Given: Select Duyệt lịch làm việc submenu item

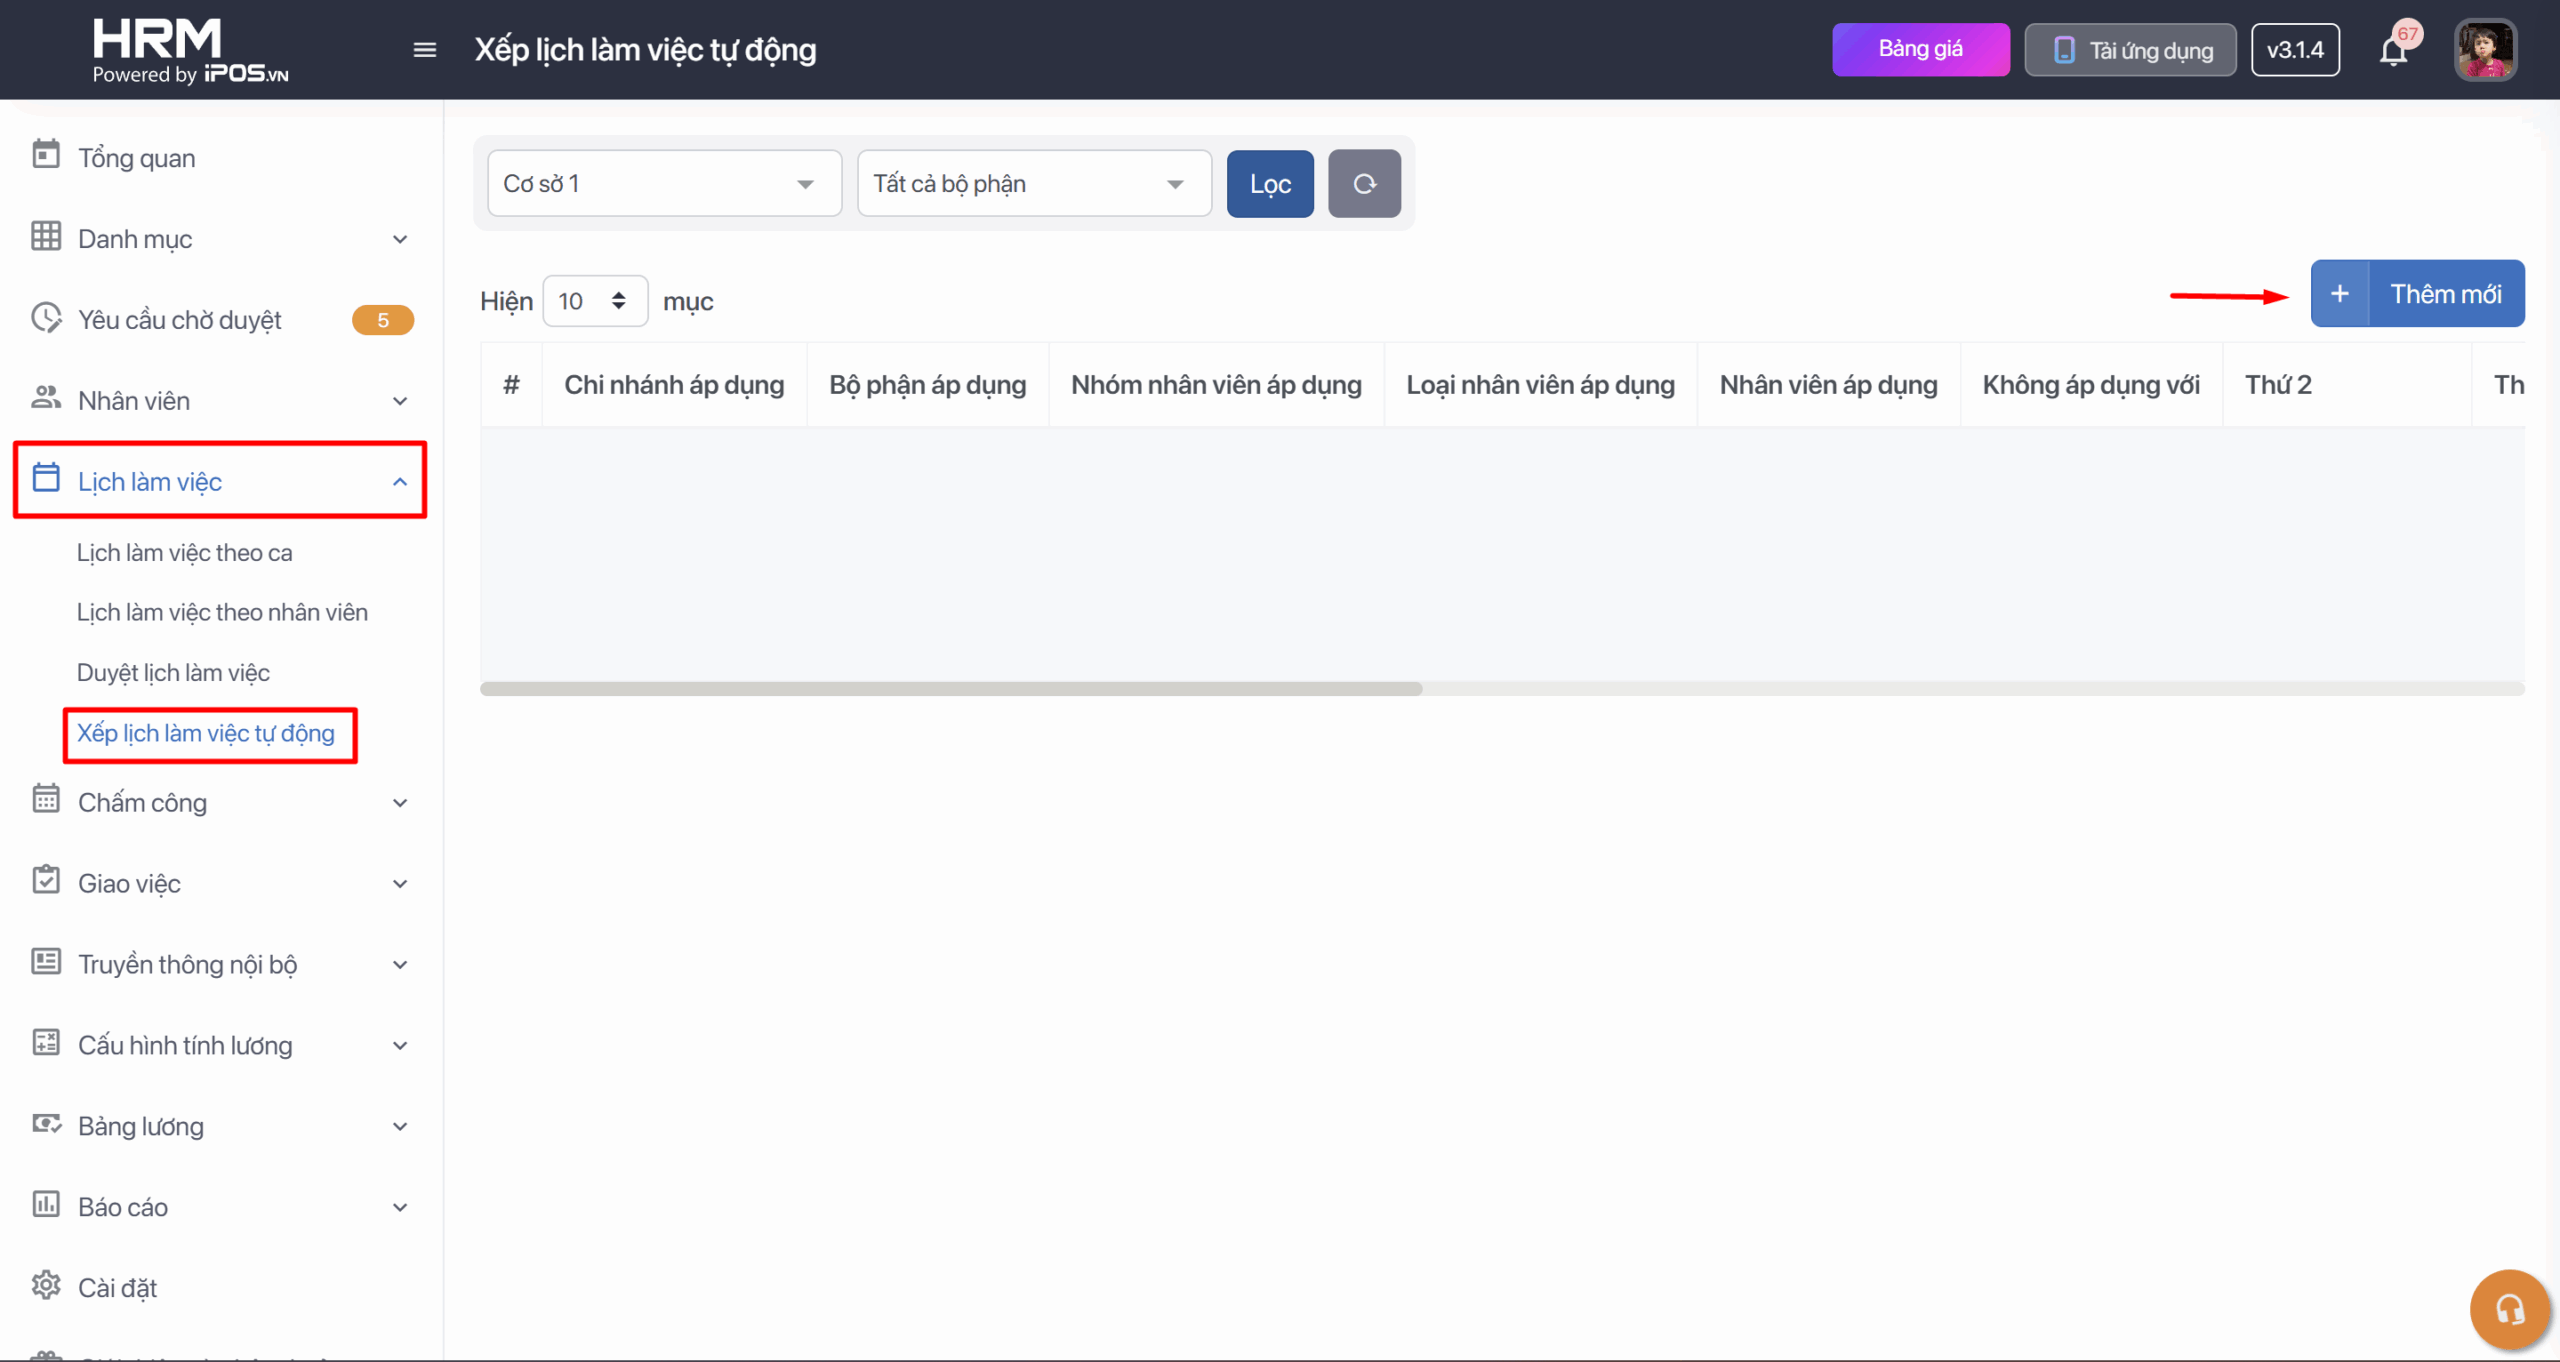Looking at the screenshot, I should point(173,673).
